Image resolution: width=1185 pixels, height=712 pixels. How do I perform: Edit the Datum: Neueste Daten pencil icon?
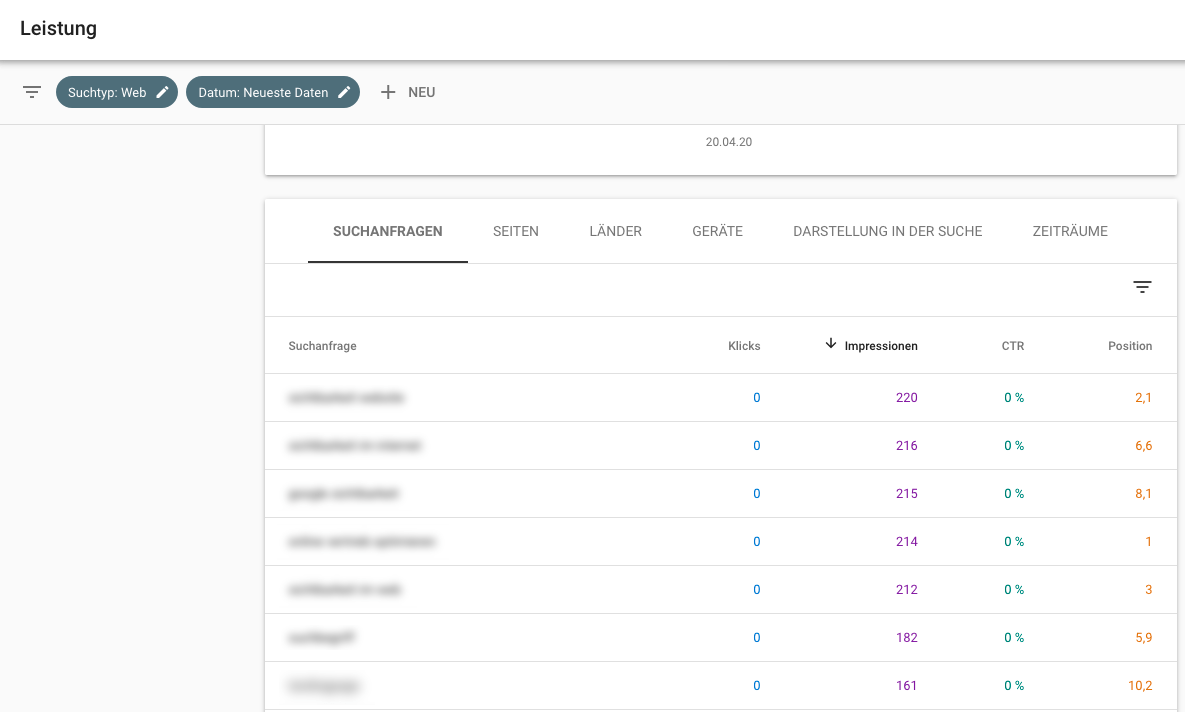(x=344, y=92)
